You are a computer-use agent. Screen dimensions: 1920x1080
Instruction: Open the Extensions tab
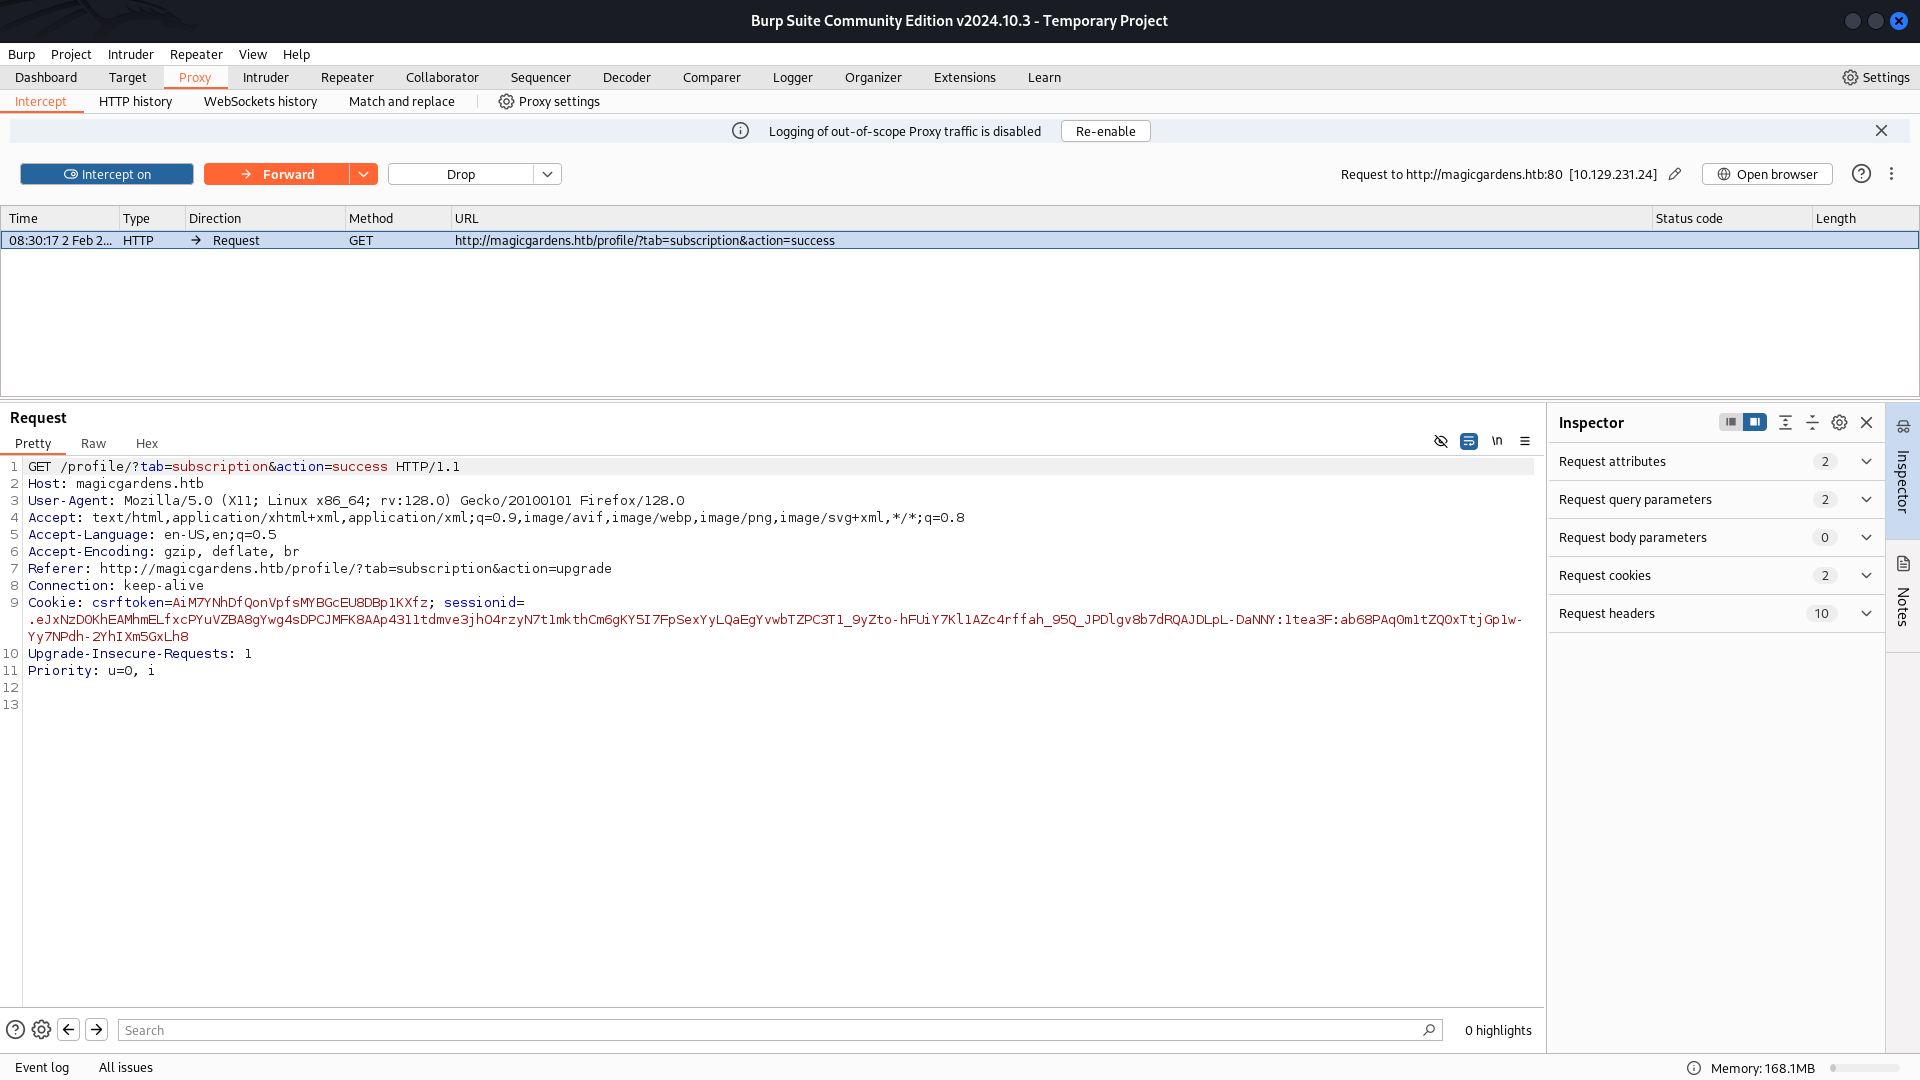pyautogui.click(x=965, y=77)
